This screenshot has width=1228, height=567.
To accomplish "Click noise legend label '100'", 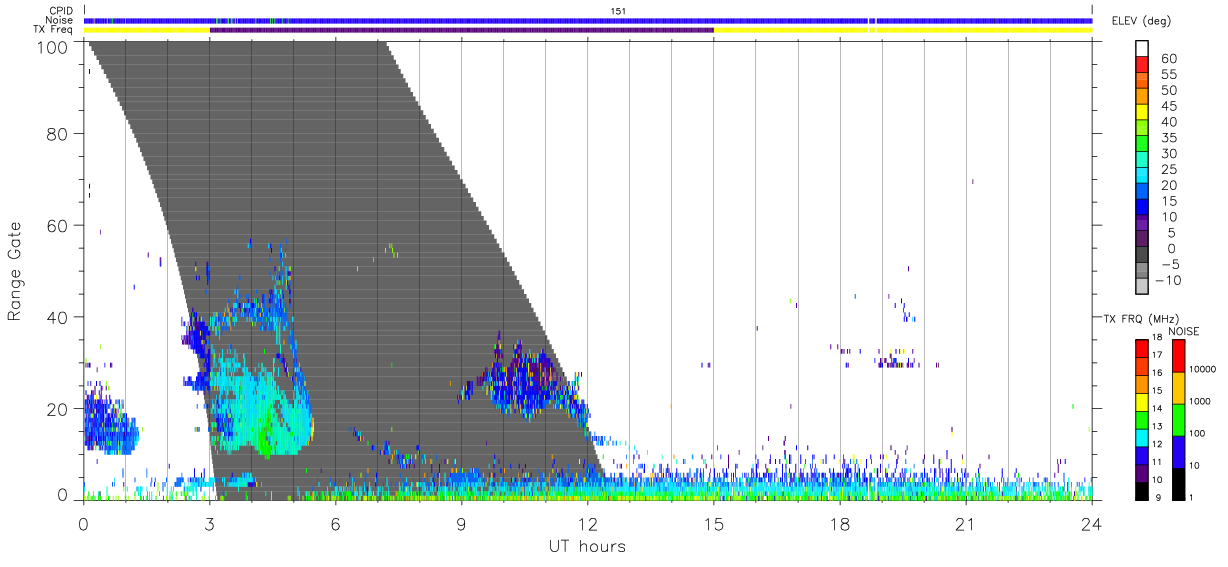I will click(1199, 433).
